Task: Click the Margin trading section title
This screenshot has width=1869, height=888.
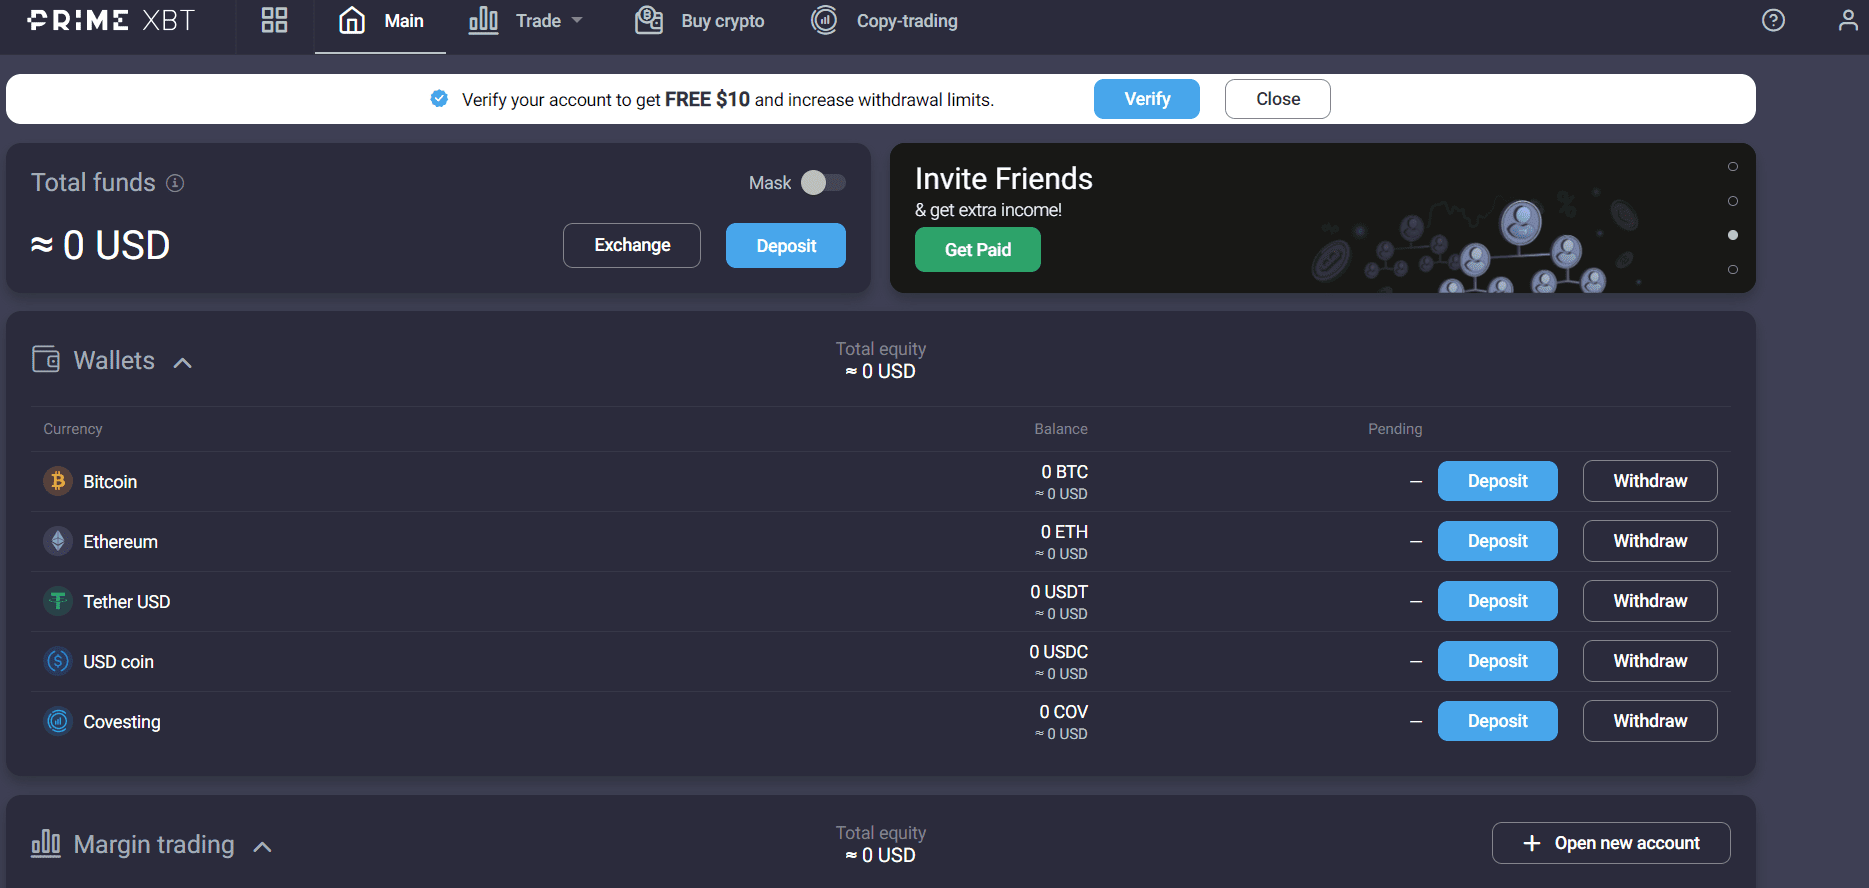Action: [x=154, y=845]
